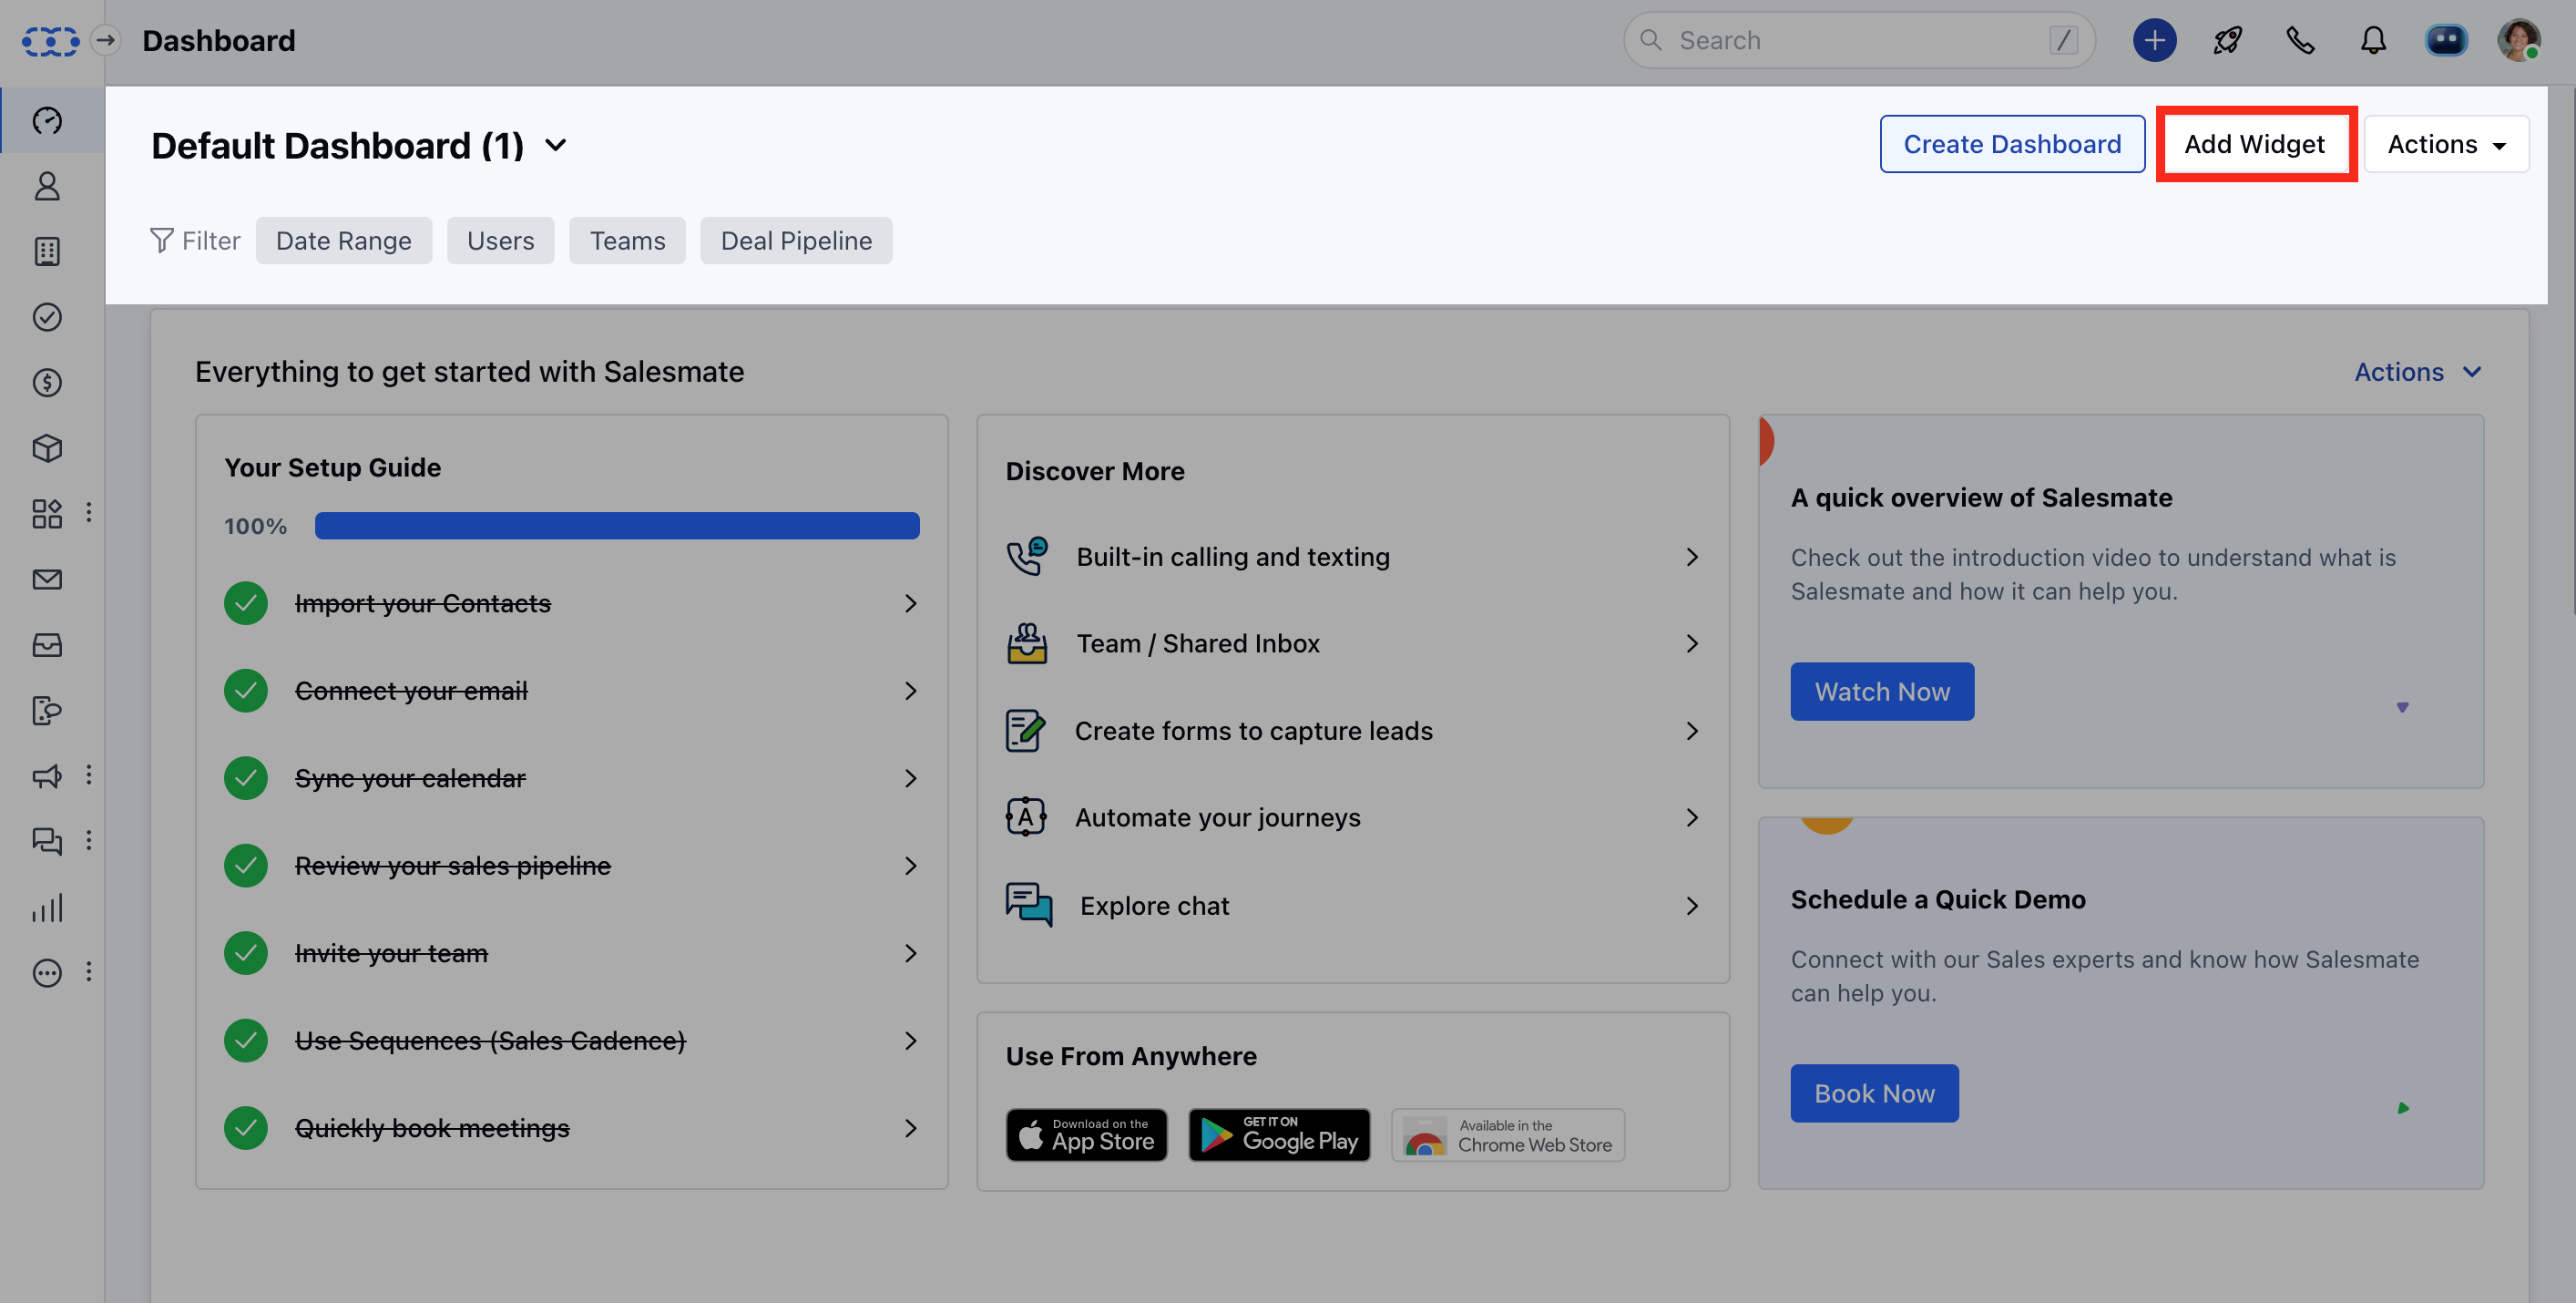Click chevron on Built-in calling and texting row
The height and width of the screenshot is (1303, 2576).
coord(1692,557)
